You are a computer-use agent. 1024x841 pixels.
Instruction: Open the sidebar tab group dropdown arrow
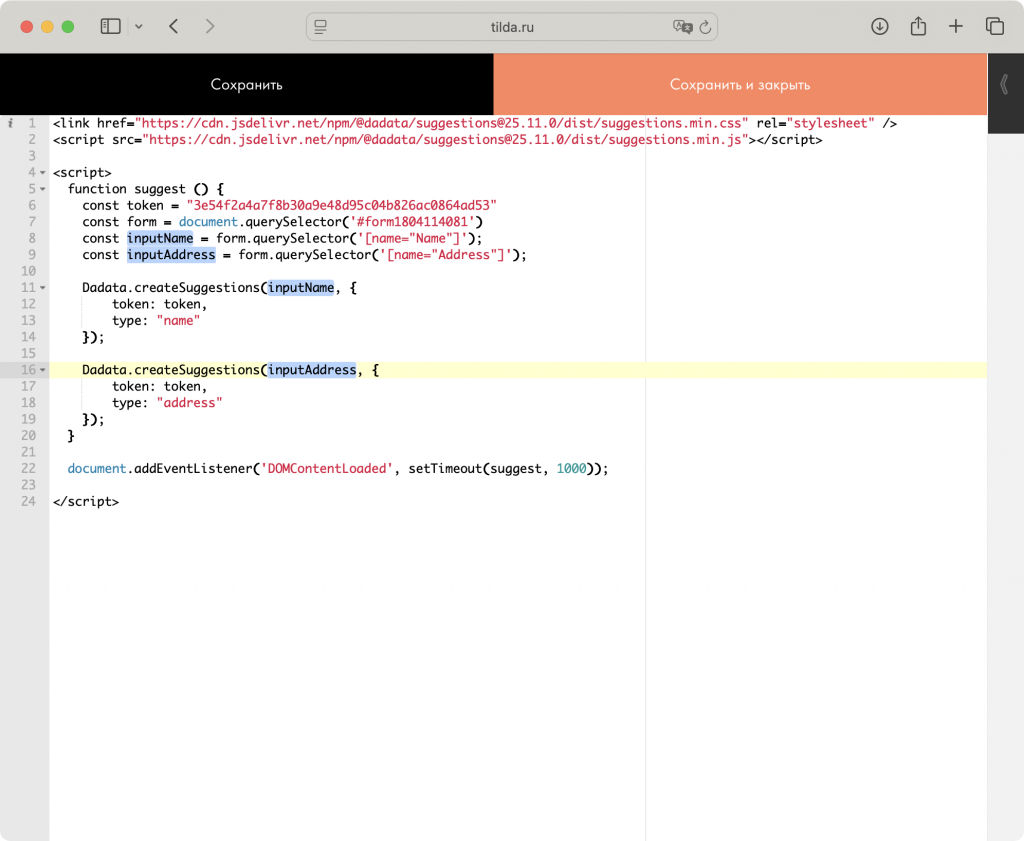pos(139,27)
